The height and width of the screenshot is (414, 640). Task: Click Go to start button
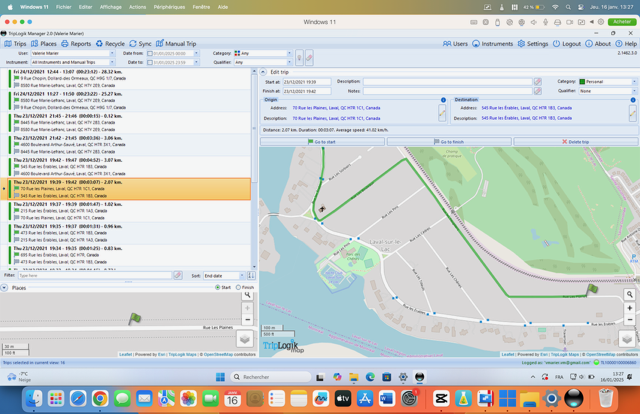click(322, 142)
